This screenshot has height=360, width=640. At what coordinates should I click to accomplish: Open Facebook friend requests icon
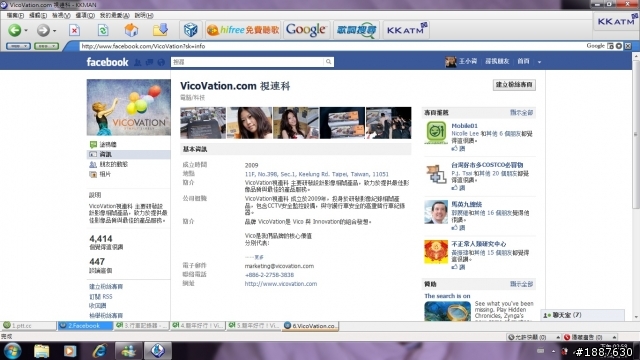[138, 62]
